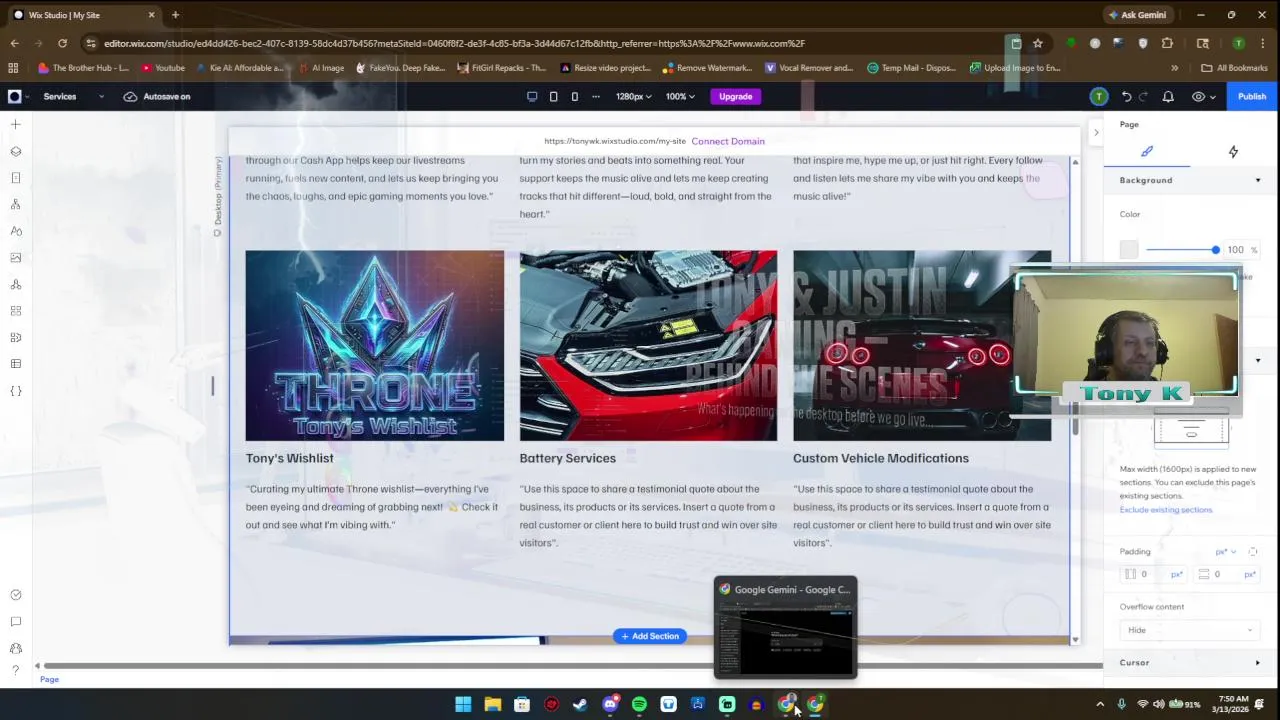Open the All Bookmarks folder
This screenshot has width=1280, height=720.
[x=1234, y=68]
